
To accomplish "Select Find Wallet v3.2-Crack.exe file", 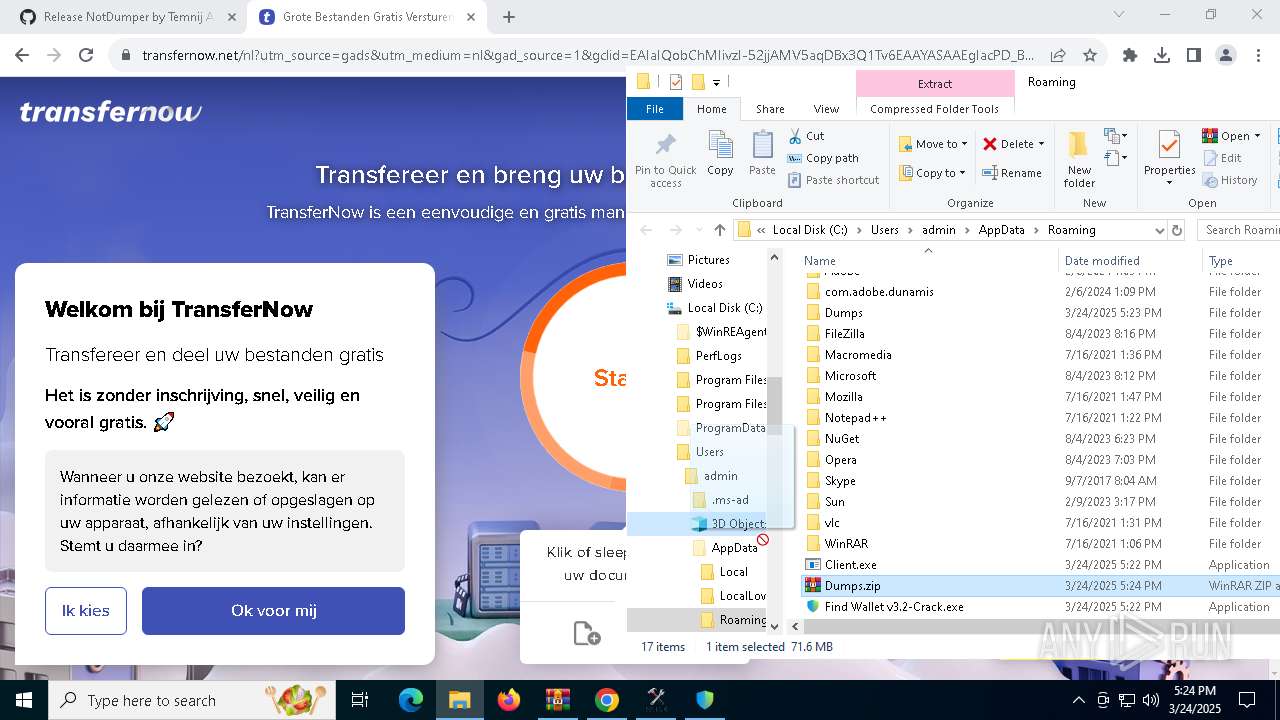I will pos(894,607).
